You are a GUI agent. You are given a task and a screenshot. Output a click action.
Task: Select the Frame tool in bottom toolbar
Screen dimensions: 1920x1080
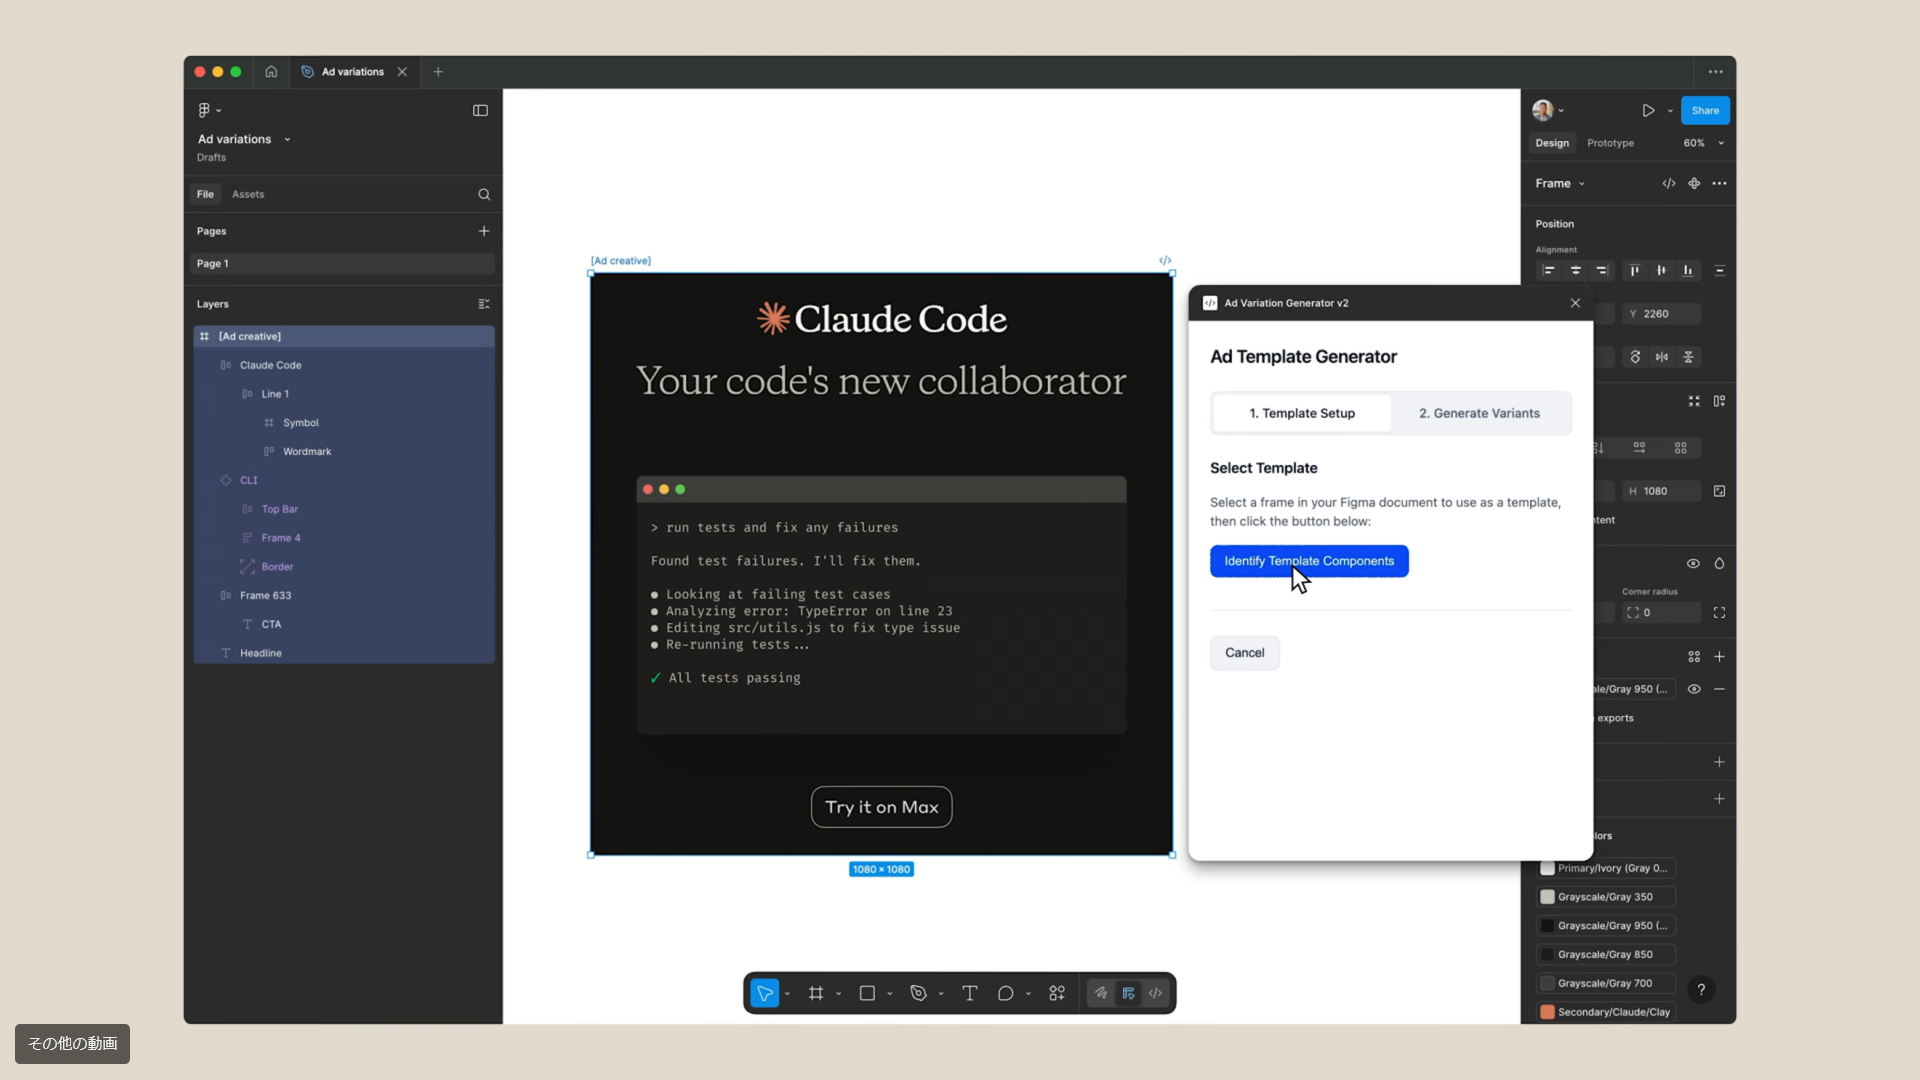(x=816, y=993)
